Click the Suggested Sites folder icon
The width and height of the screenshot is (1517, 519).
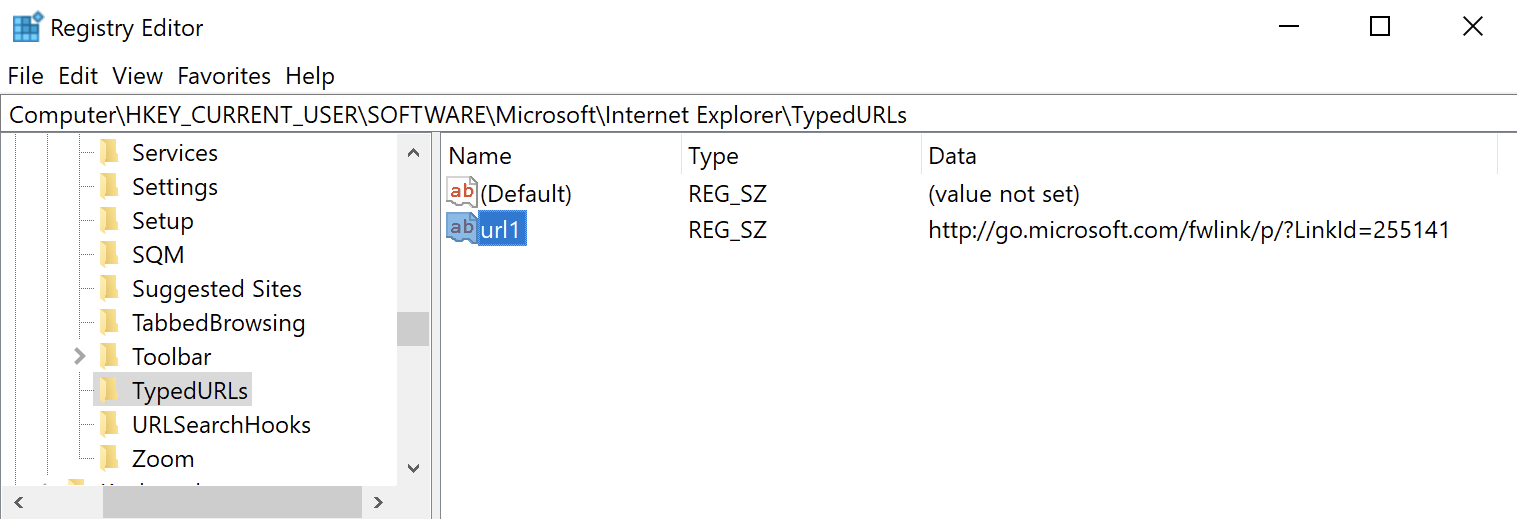pos(109,289)
